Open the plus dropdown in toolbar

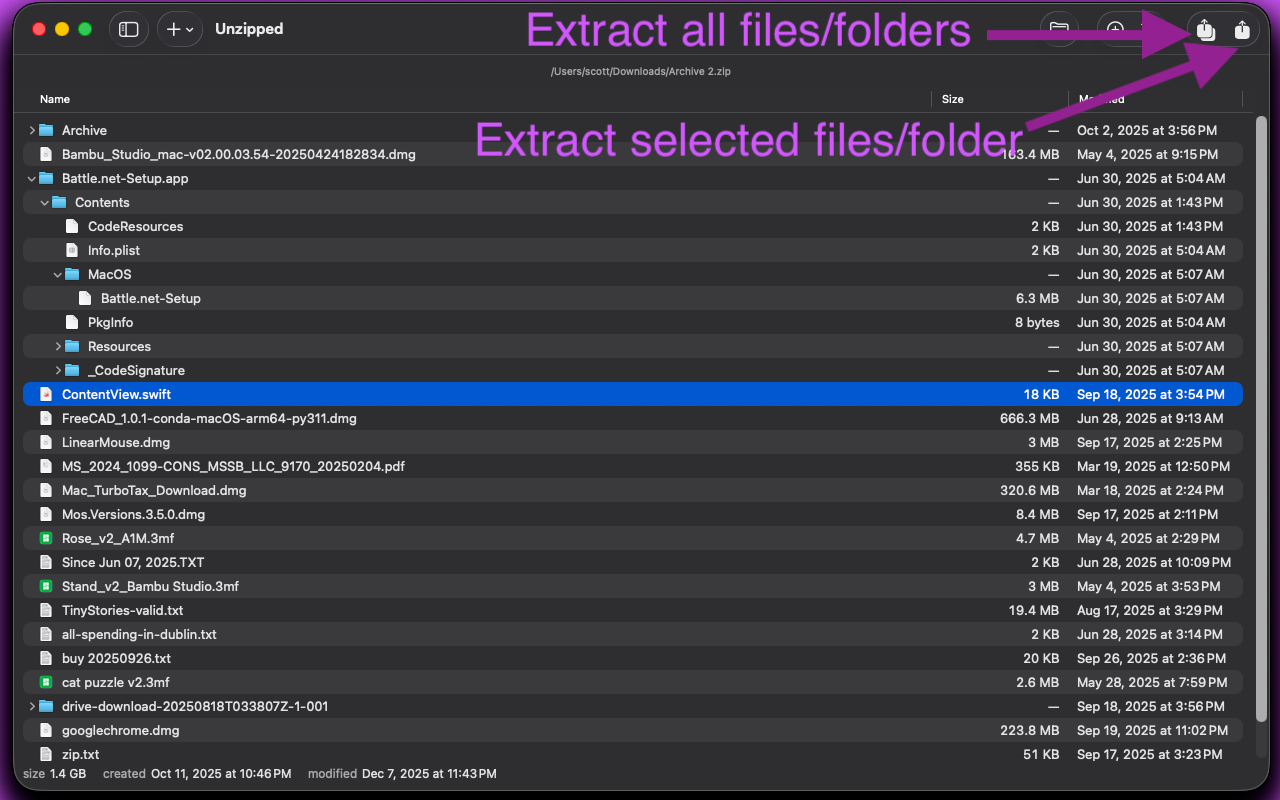180,30
